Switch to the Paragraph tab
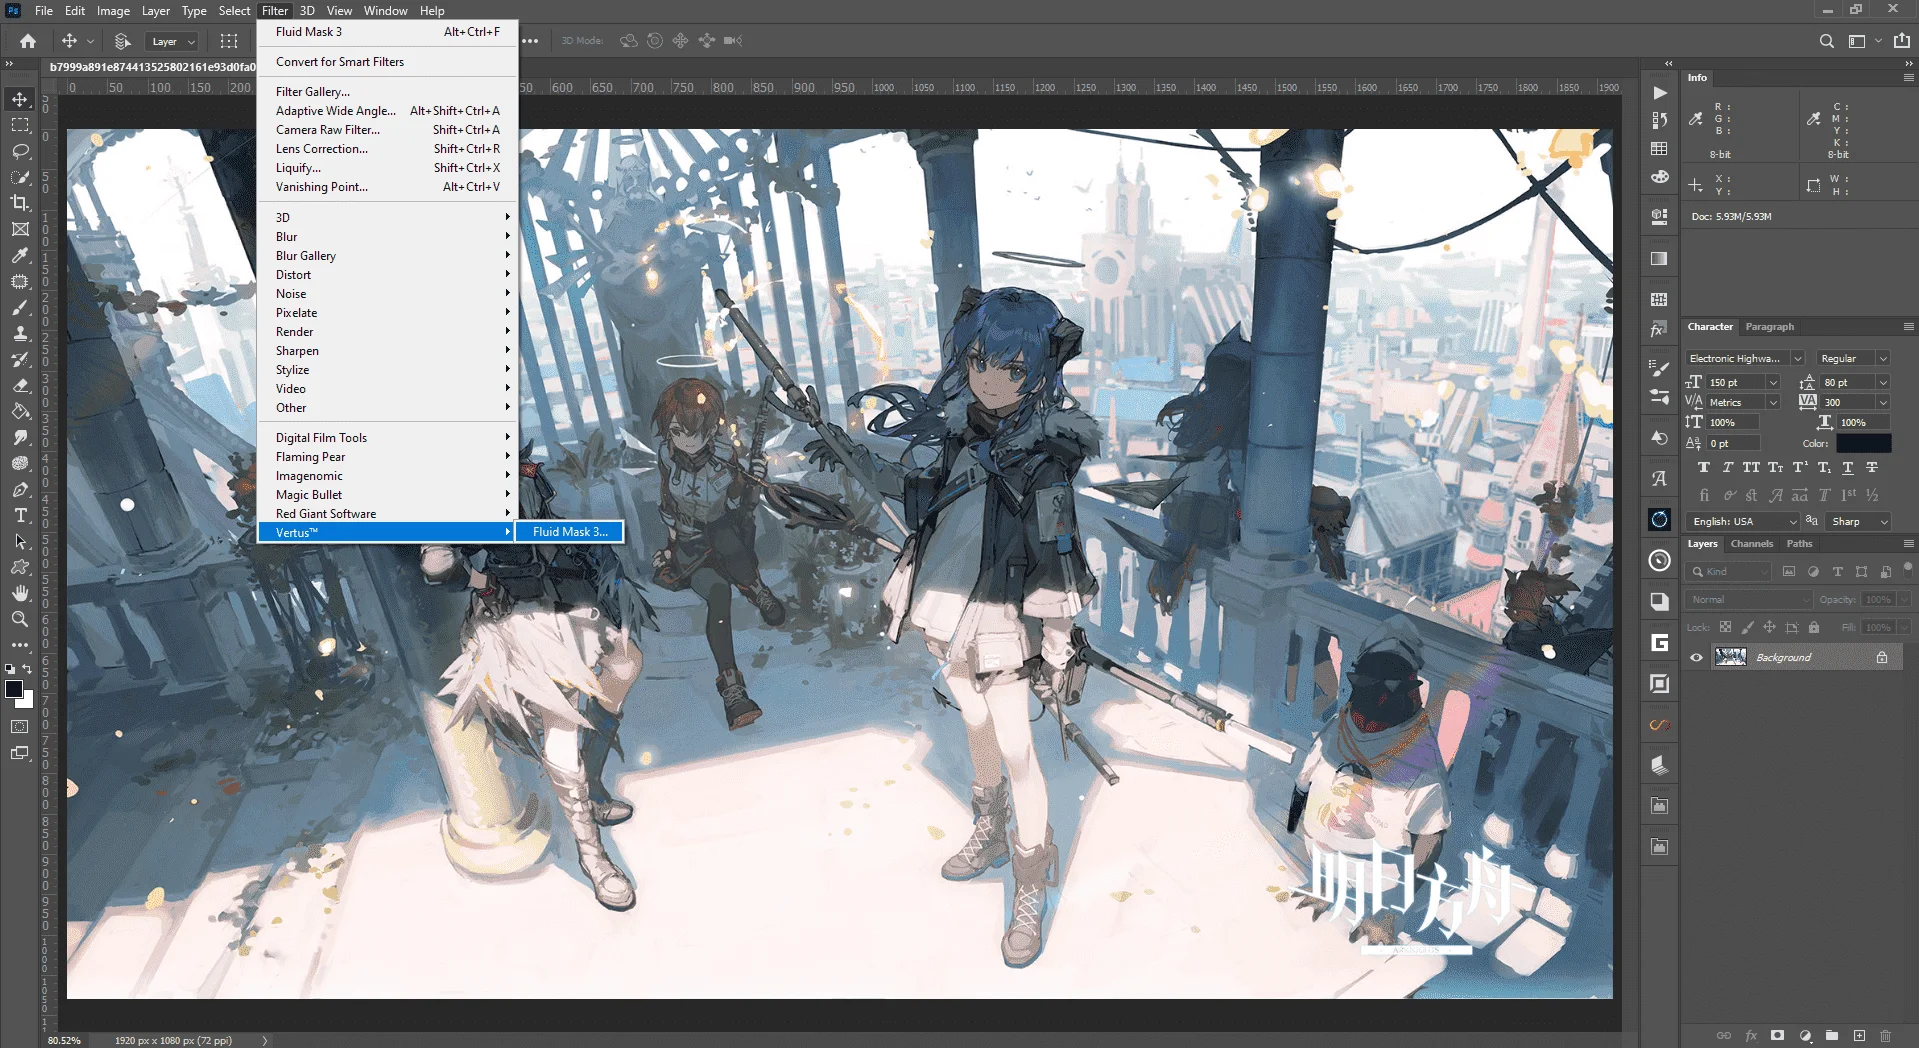The image size is (1919, 1048). tap(1770, 327)
